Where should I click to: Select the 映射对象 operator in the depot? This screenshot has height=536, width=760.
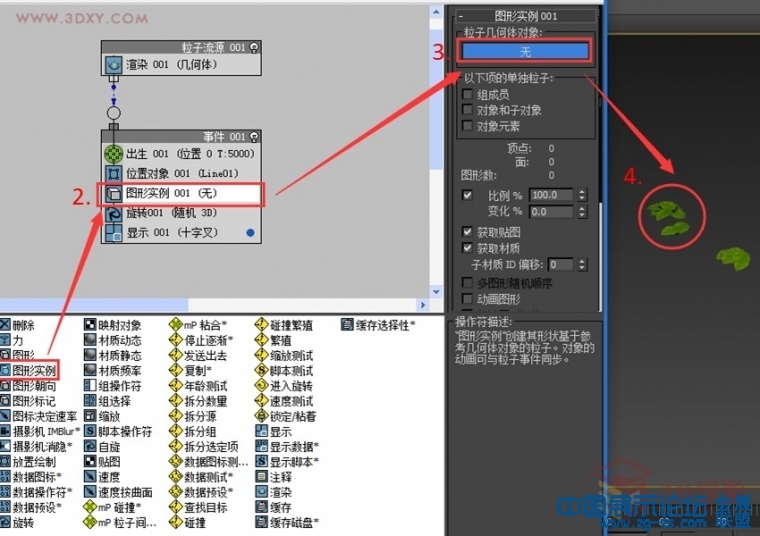tap(113, 325)
